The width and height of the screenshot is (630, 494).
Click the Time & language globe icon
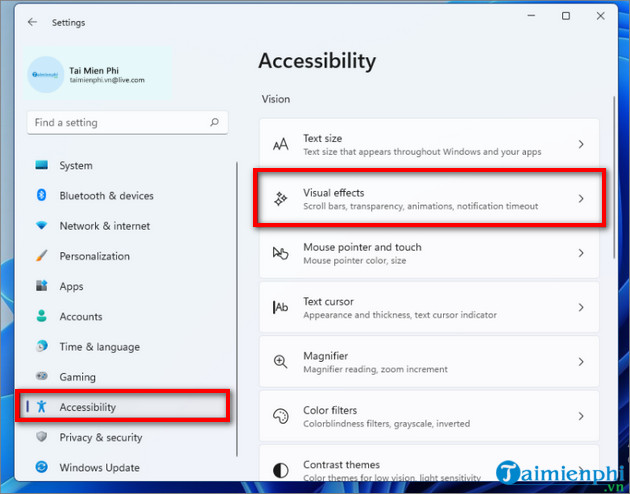click(x=41, y=346)
